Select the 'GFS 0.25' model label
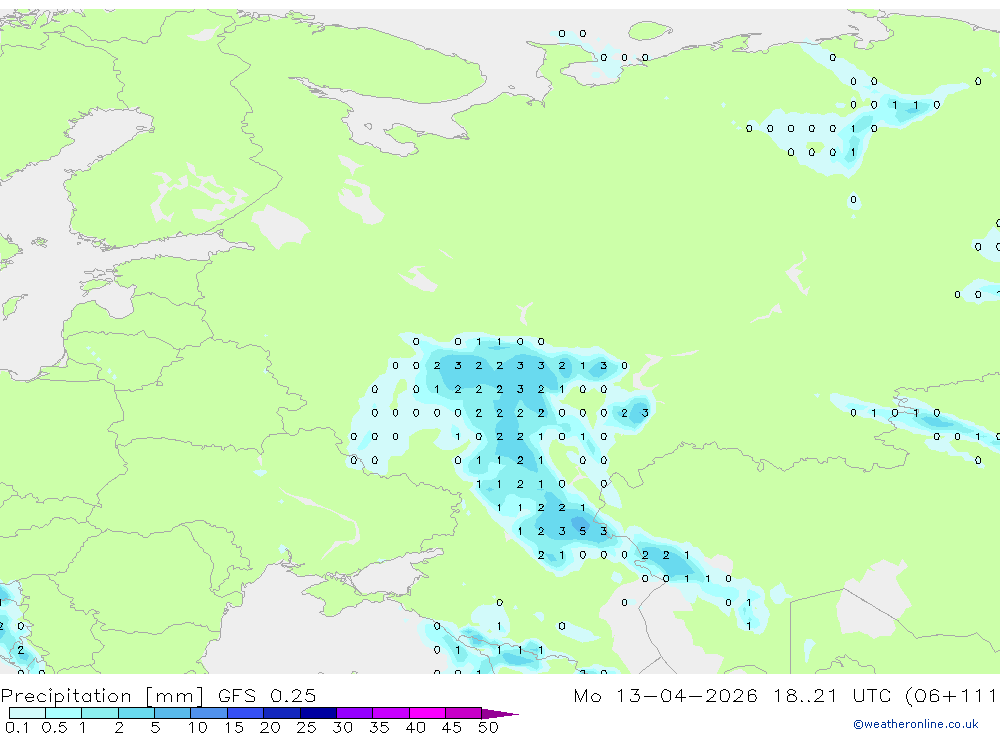 (267, 696)
